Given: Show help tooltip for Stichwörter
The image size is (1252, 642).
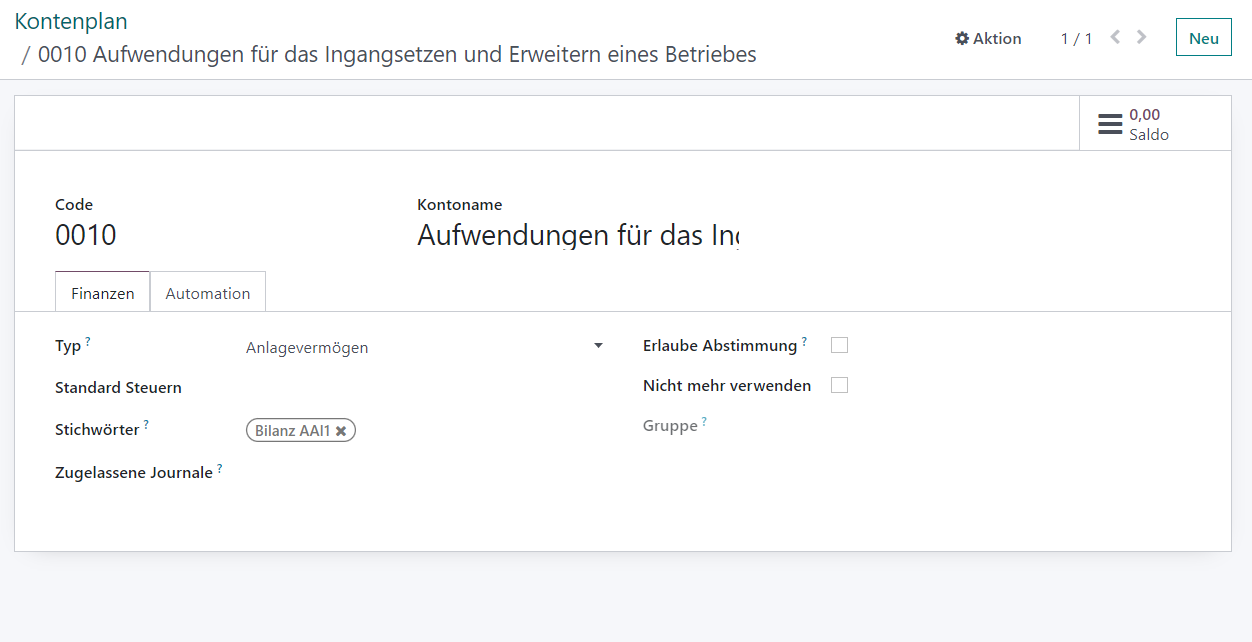Looking at the screenshot, I should [146, 424].
